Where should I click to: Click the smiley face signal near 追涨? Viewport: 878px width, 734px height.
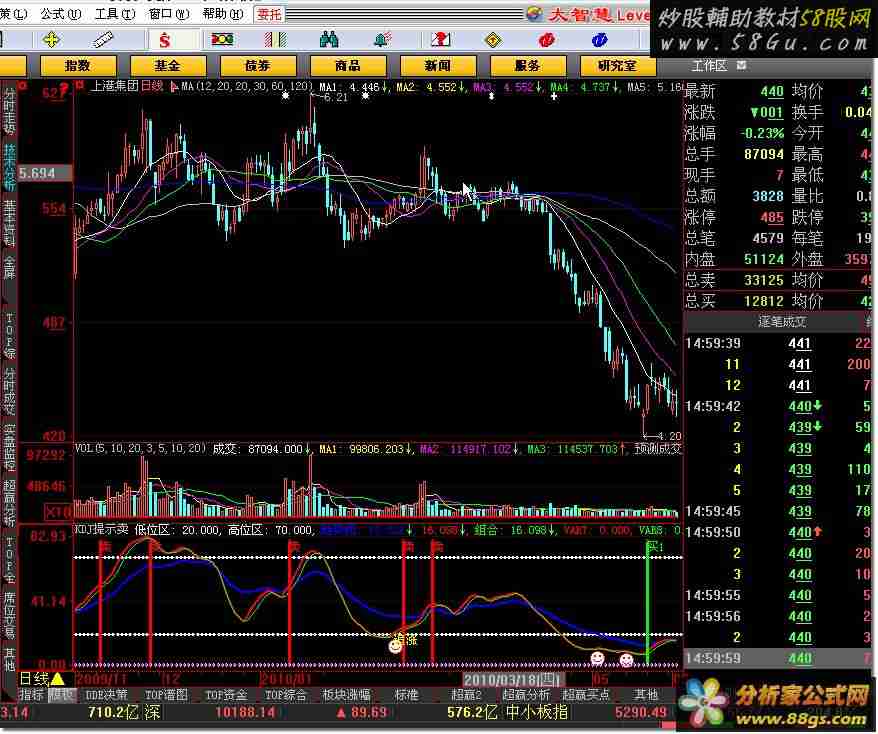tap(395, 646)
